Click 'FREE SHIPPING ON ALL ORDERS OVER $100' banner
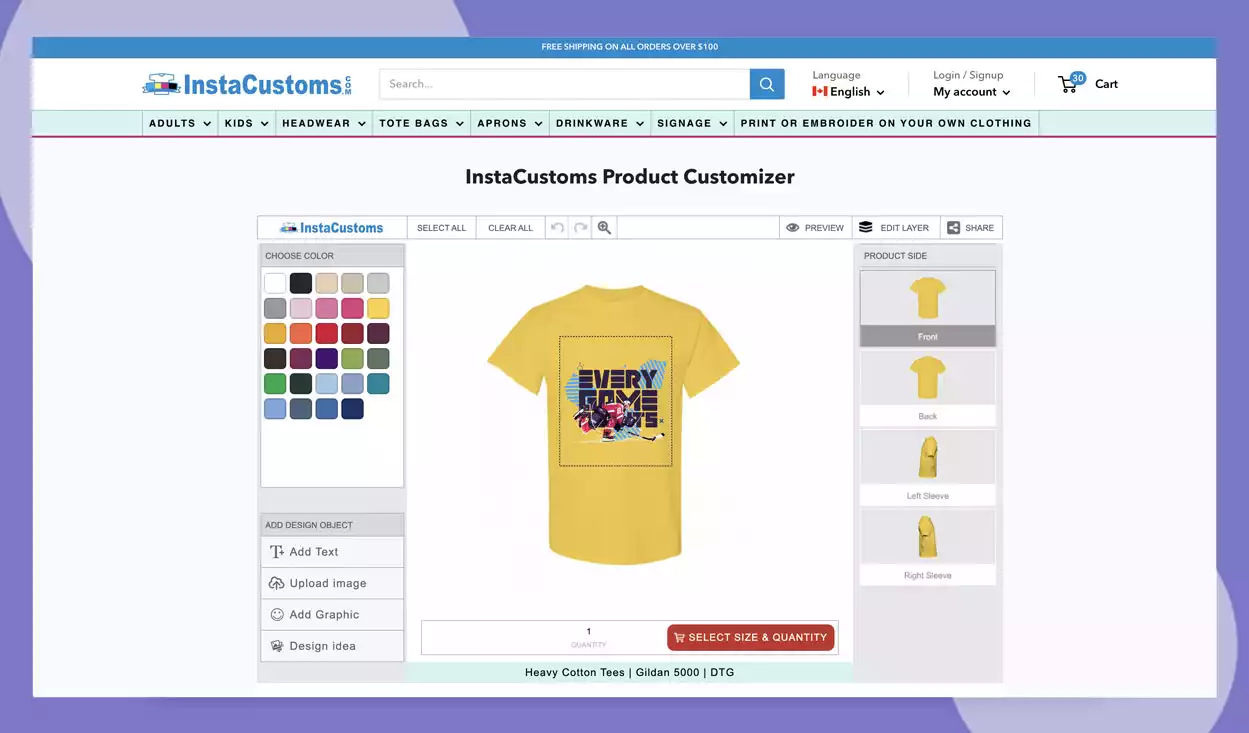 630,47
